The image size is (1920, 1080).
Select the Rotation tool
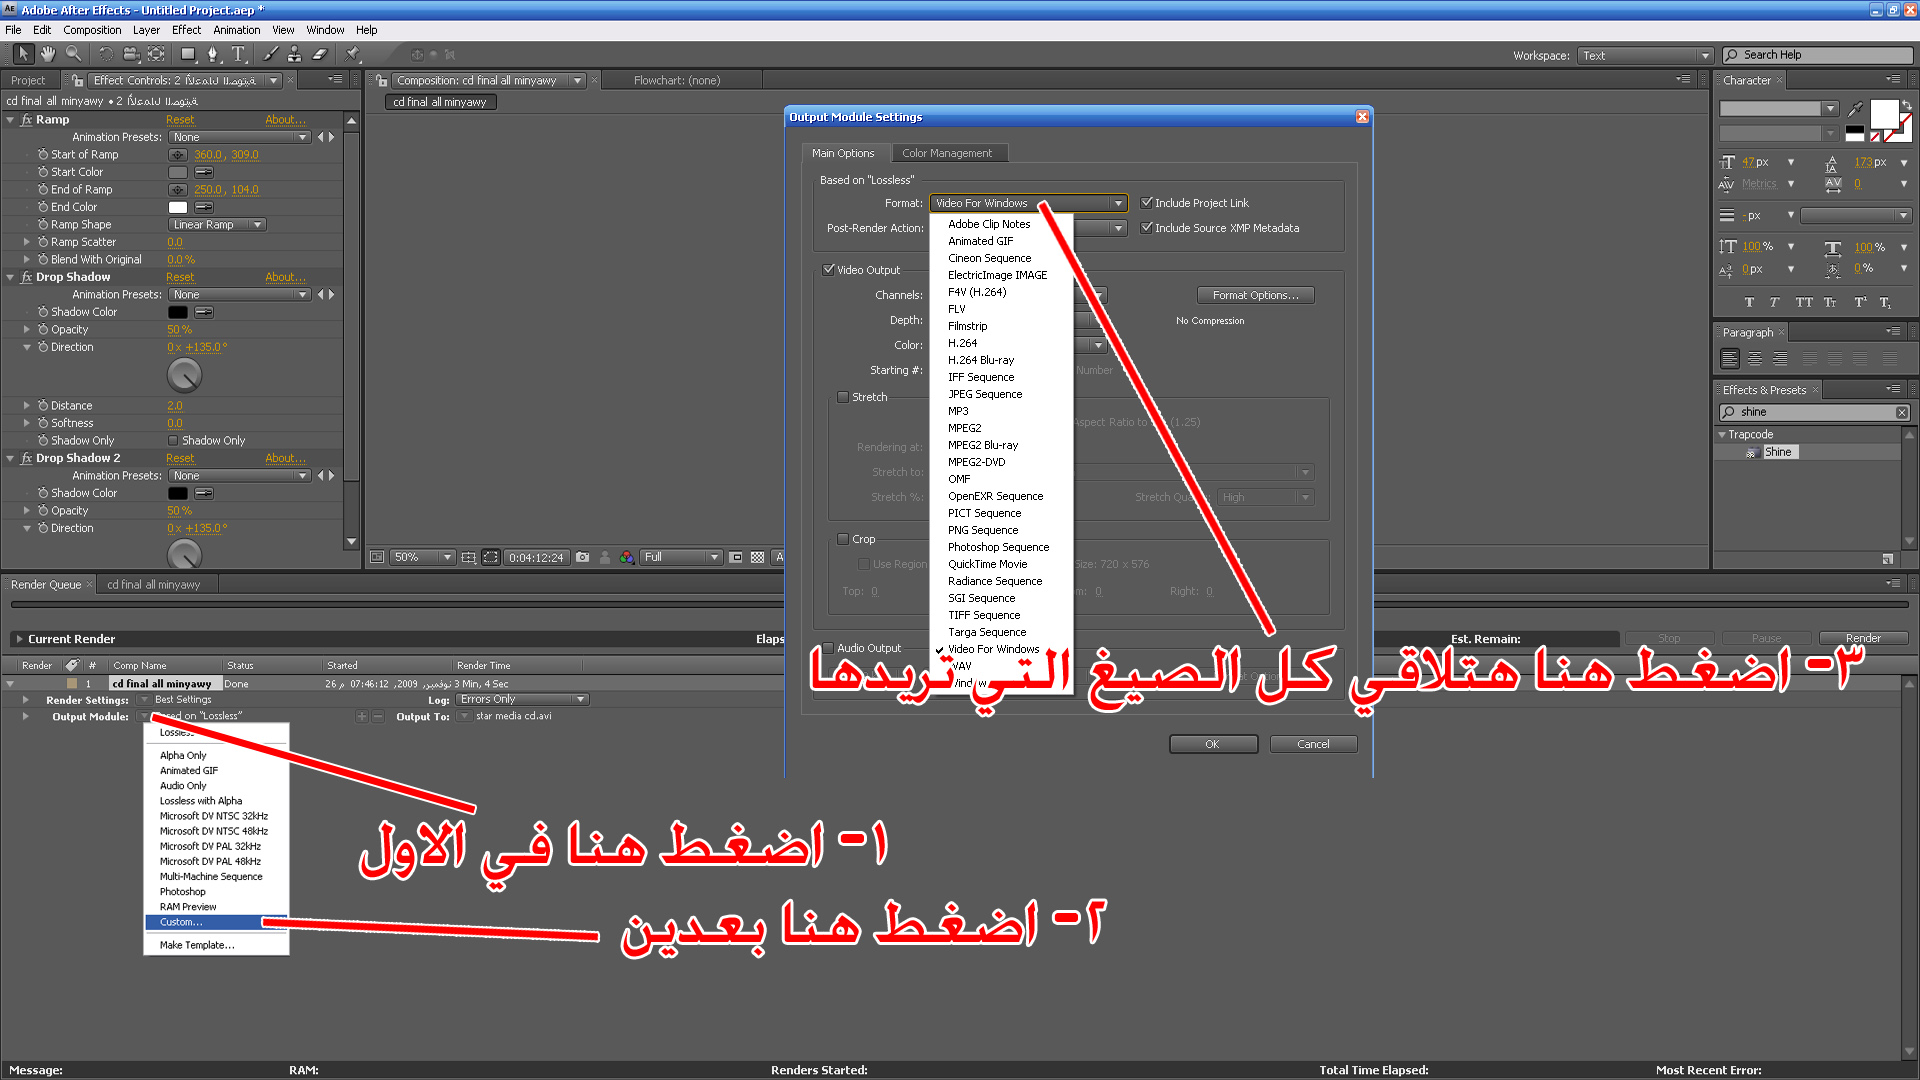105,54
